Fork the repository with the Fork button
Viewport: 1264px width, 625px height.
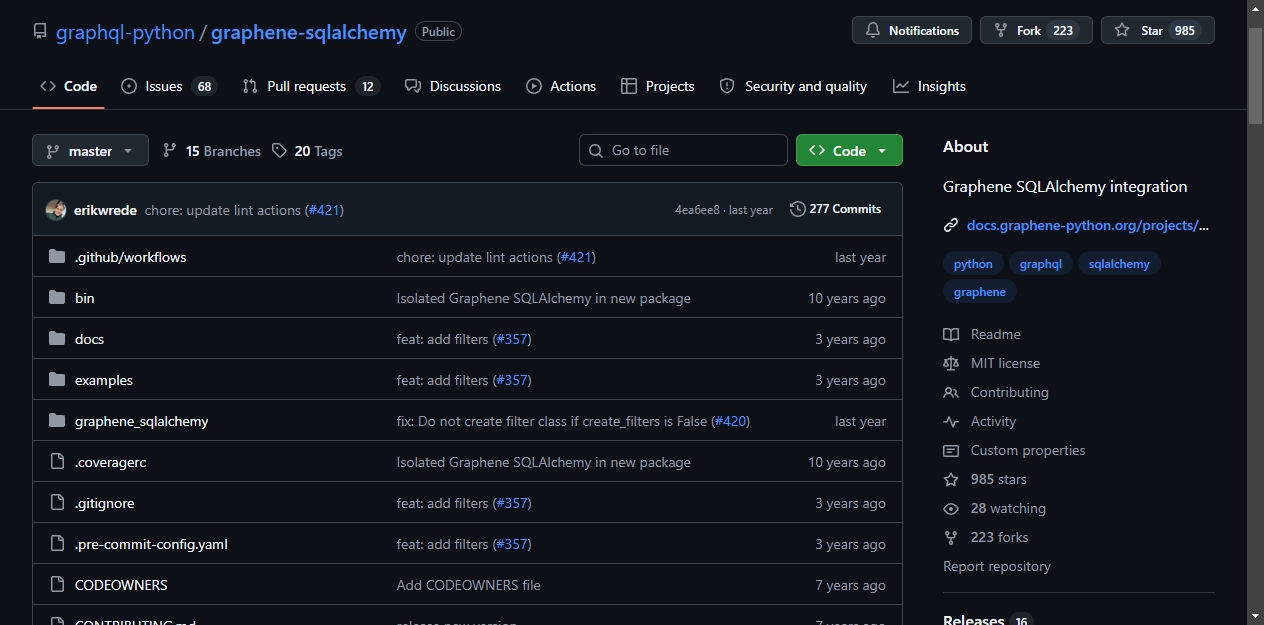click(1037, 31)
